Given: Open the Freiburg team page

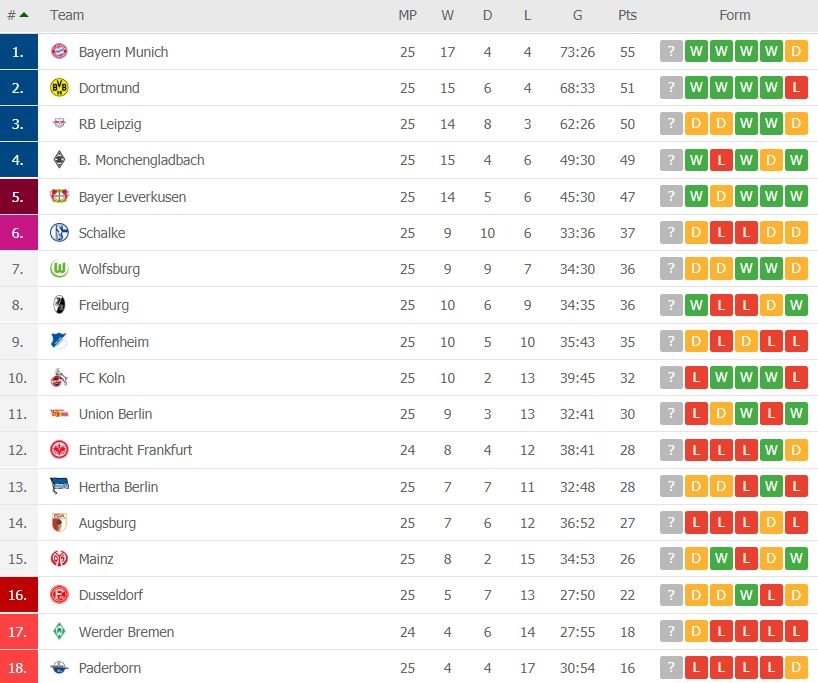Looking at the screenshot, I should point(106,305).
